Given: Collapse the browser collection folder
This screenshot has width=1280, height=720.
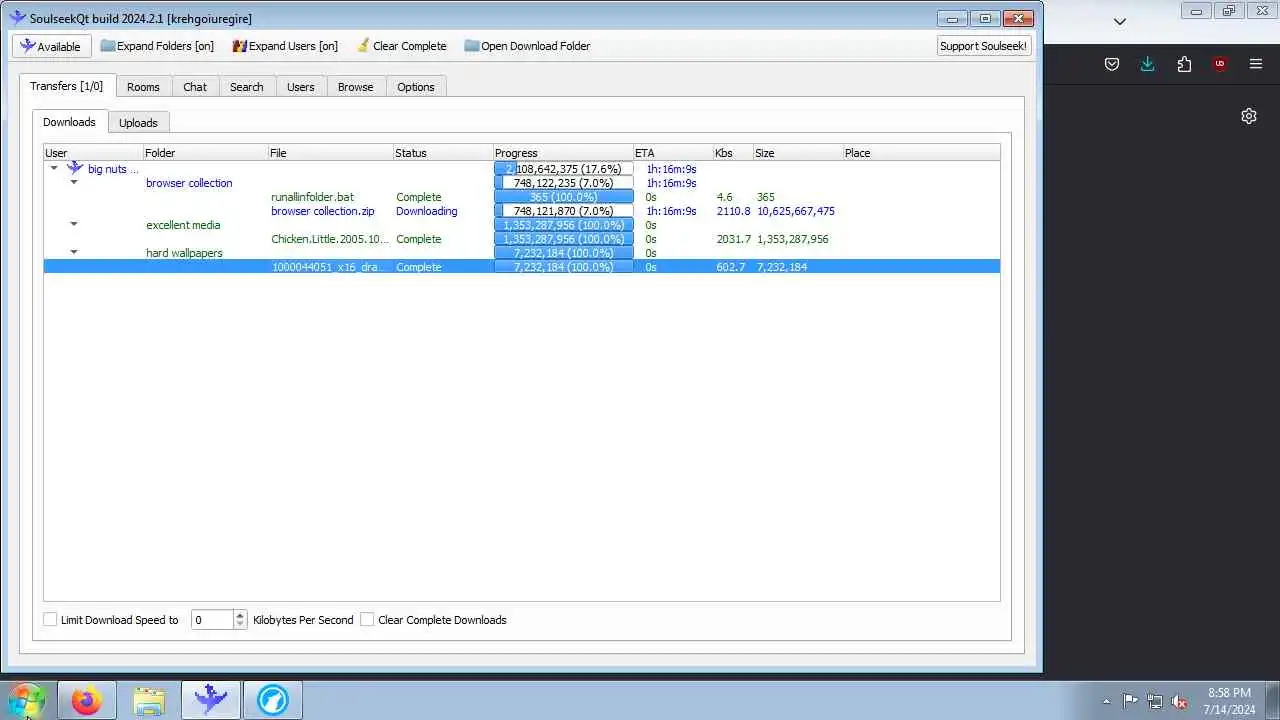Looking at the screenshot, I should pos(73,183).
